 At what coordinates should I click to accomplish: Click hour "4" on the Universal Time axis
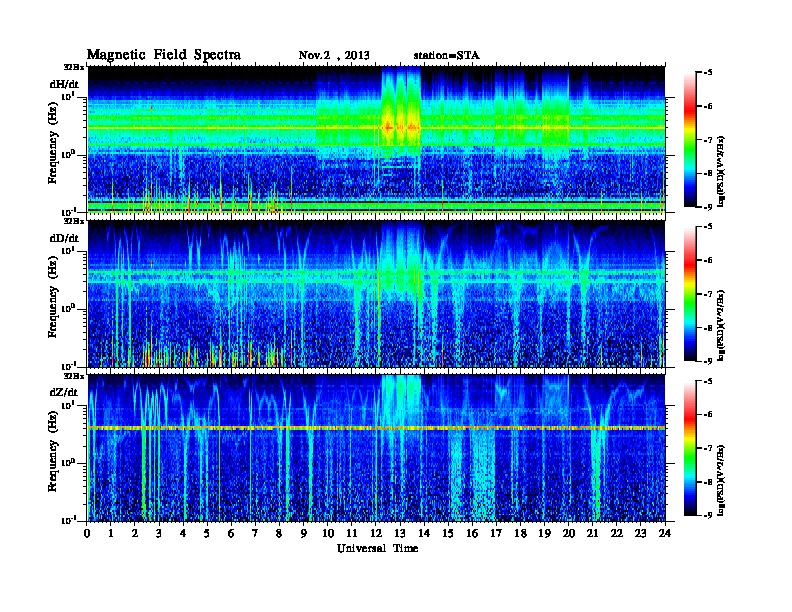183,533
